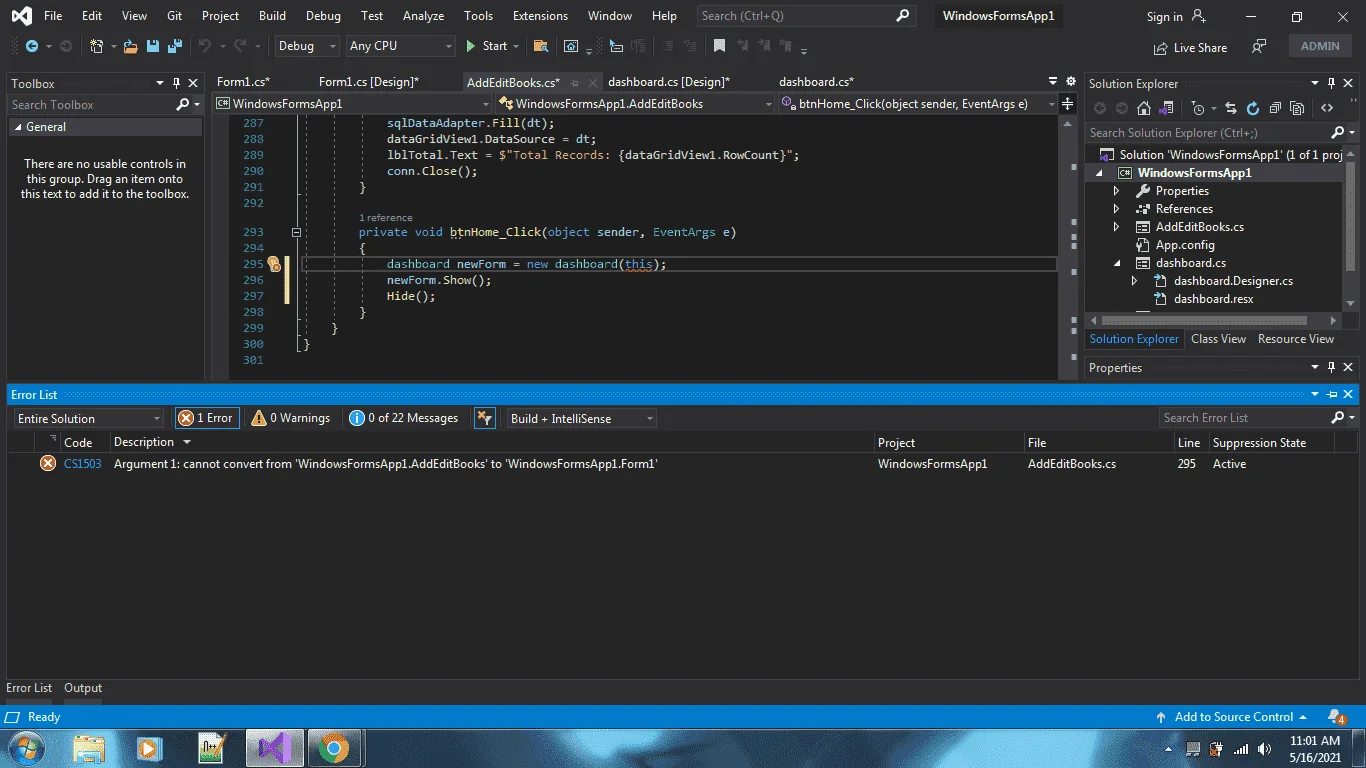
Task: Click View Code icon in Solution Explorer
Action: tap(1327, 108)
